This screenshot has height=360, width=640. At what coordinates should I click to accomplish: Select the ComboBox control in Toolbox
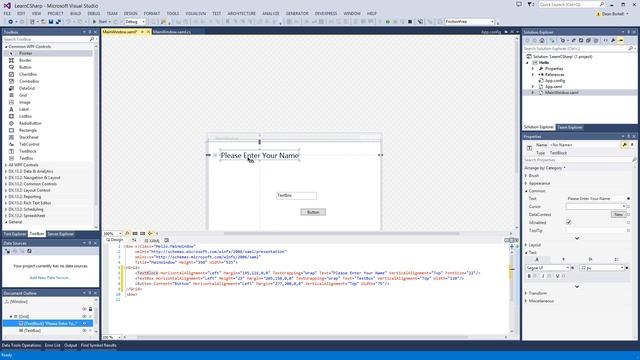[29, 81]
